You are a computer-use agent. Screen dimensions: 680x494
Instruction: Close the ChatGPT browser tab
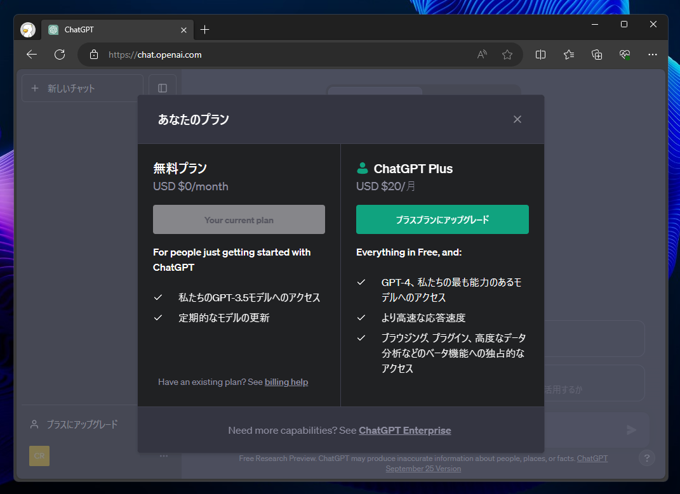coord(183,30)
